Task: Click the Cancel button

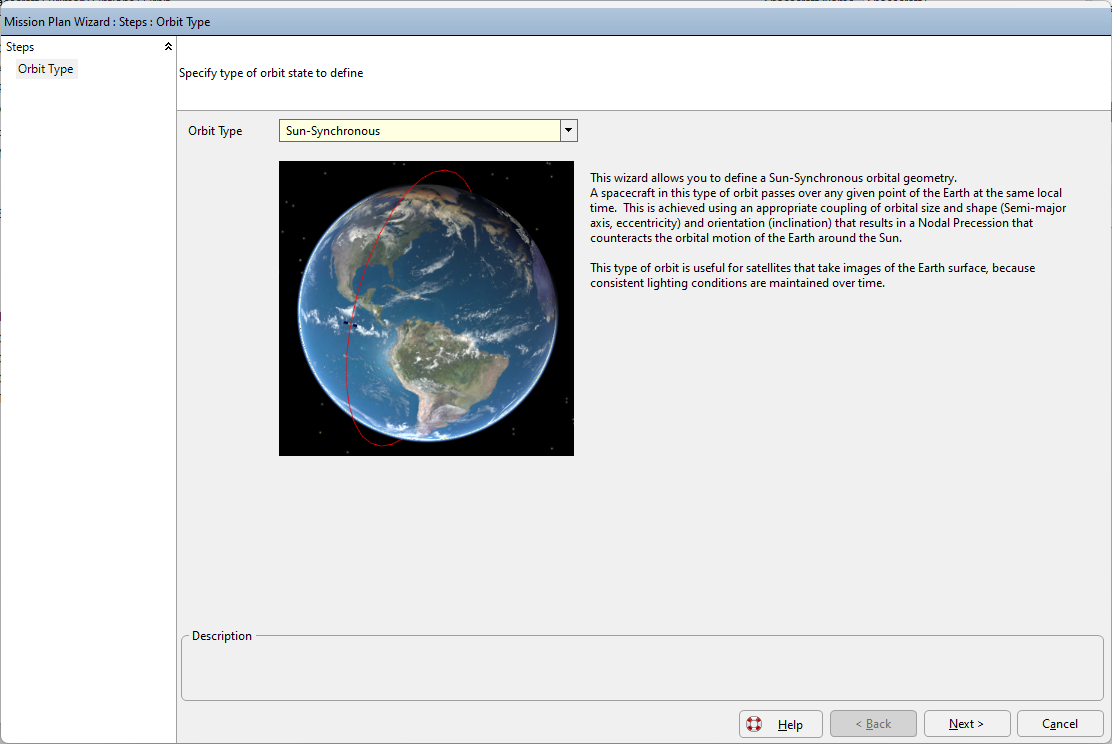Action: (1060, 723)
